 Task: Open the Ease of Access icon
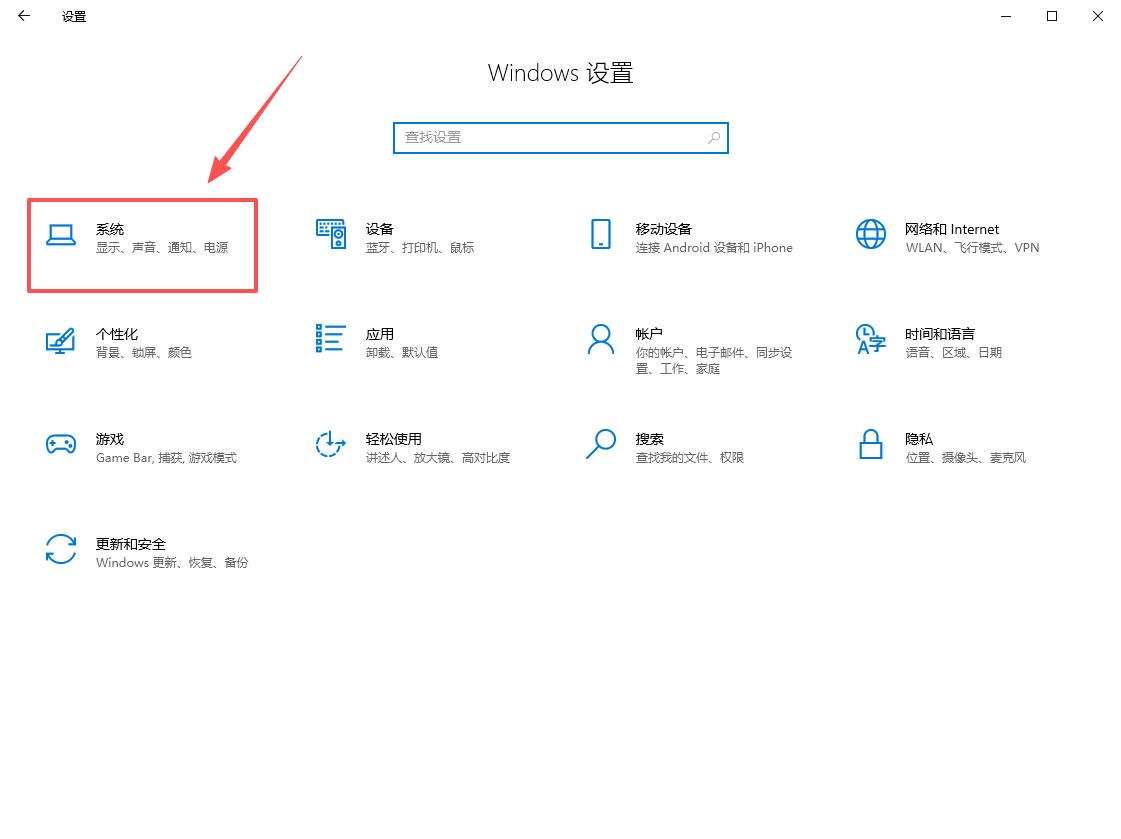(x=330, y=444)
